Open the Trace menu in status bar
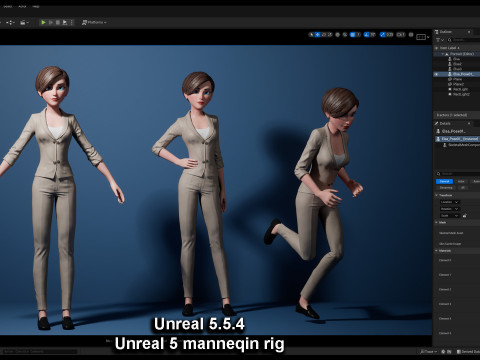The width and height of the screenshot is (480, 360). pos(429,351)
